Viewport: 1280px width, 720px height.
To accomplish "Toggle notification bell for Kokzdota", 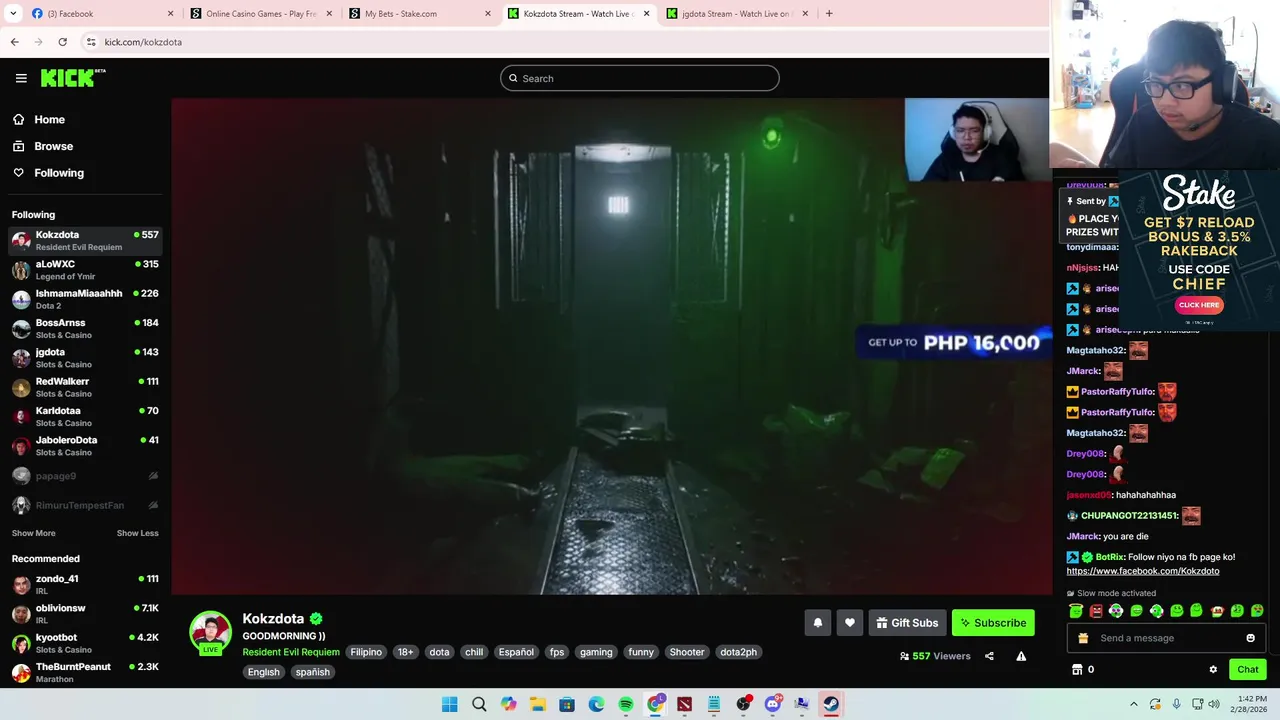I will pyautogui.click(x=818, y=623).
